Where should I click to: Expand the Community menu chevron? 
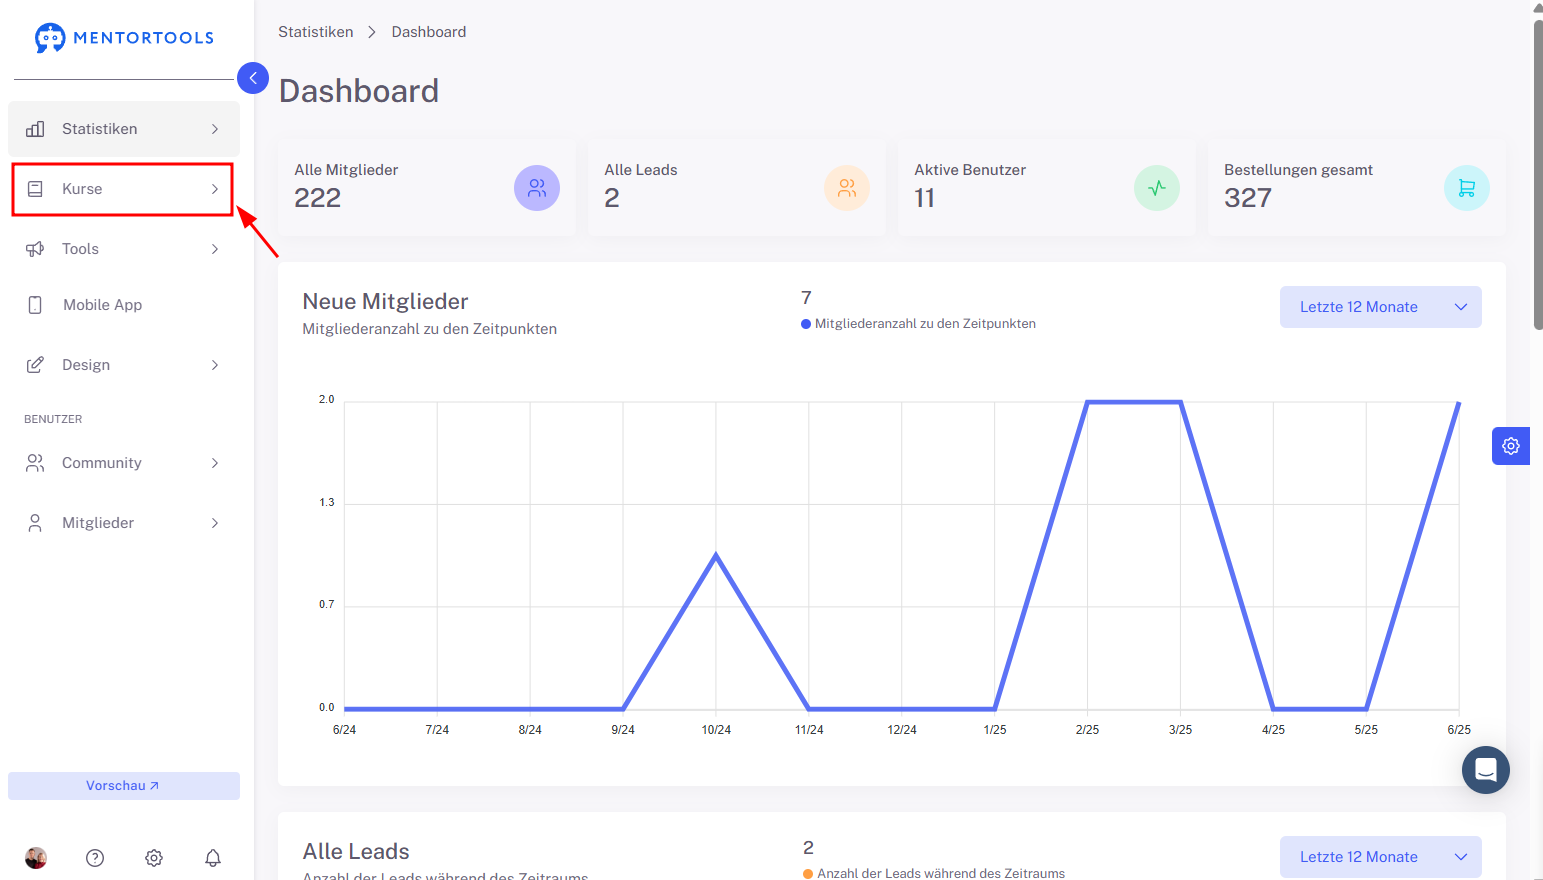[215, 463]
